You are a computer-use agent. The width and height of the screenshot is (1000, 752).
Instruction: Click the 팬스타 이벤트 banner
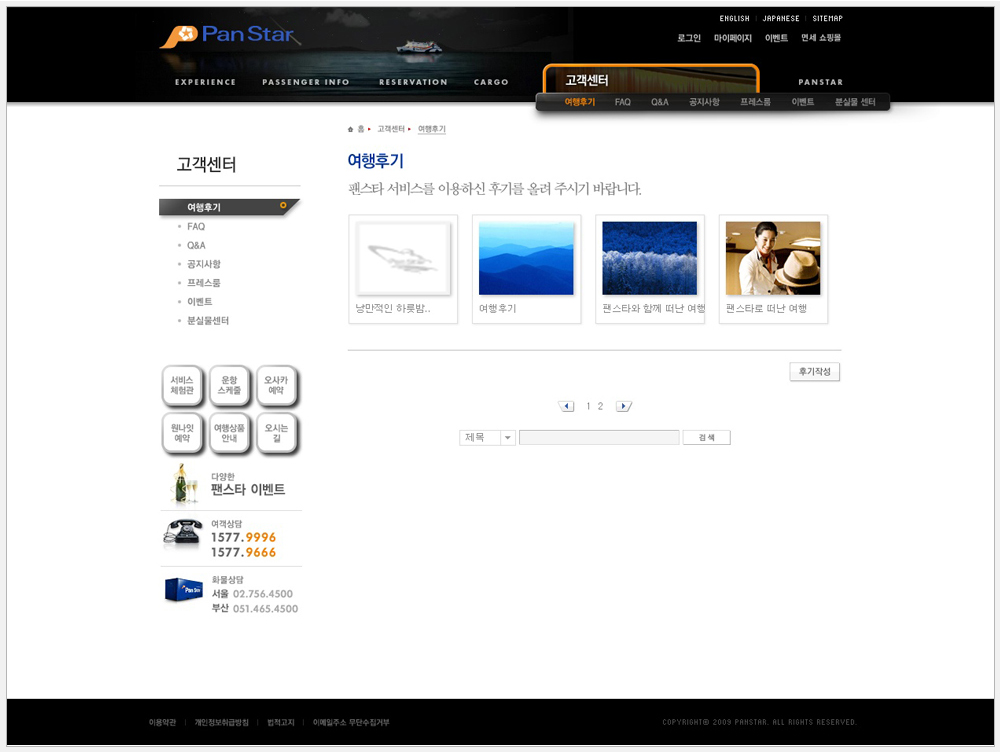coord(230,484)
